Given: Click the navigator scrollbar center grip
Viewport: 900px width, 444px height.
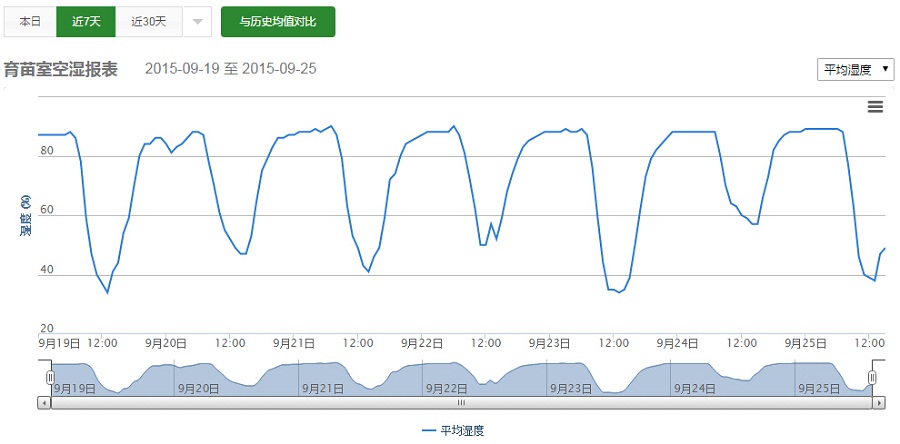Looking at the screenshot, I should (x=461, y=403).
